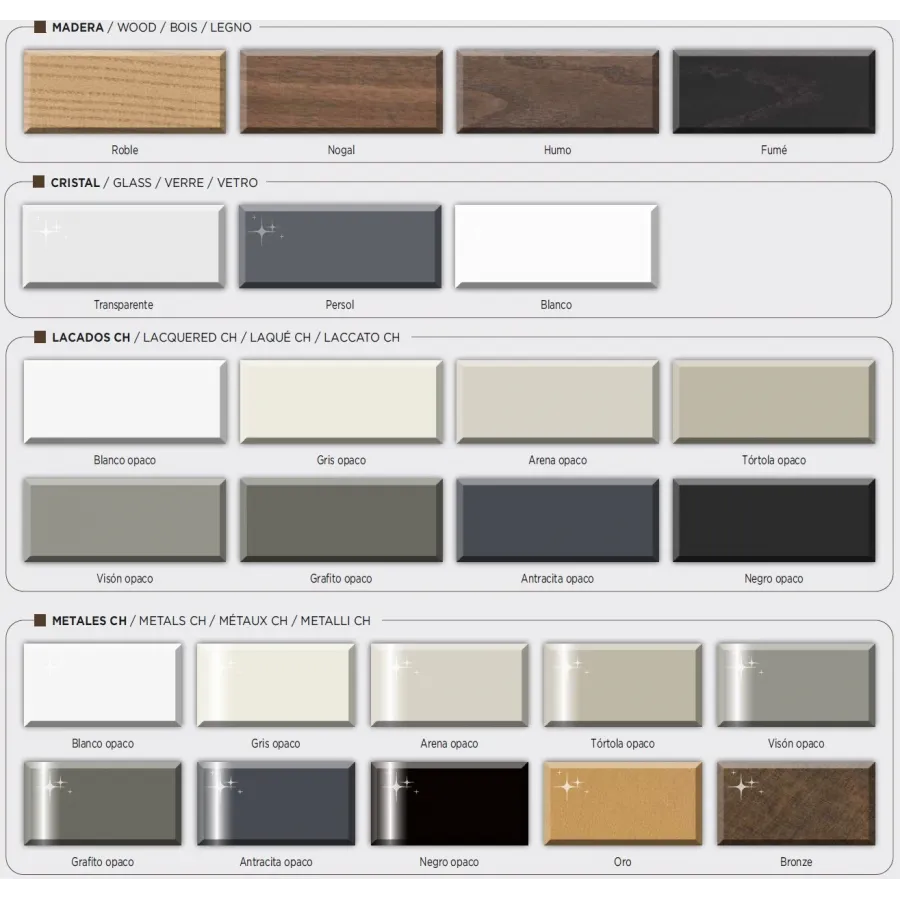
Task: Pick the Bronze metal finish
Action: [795, 801]
